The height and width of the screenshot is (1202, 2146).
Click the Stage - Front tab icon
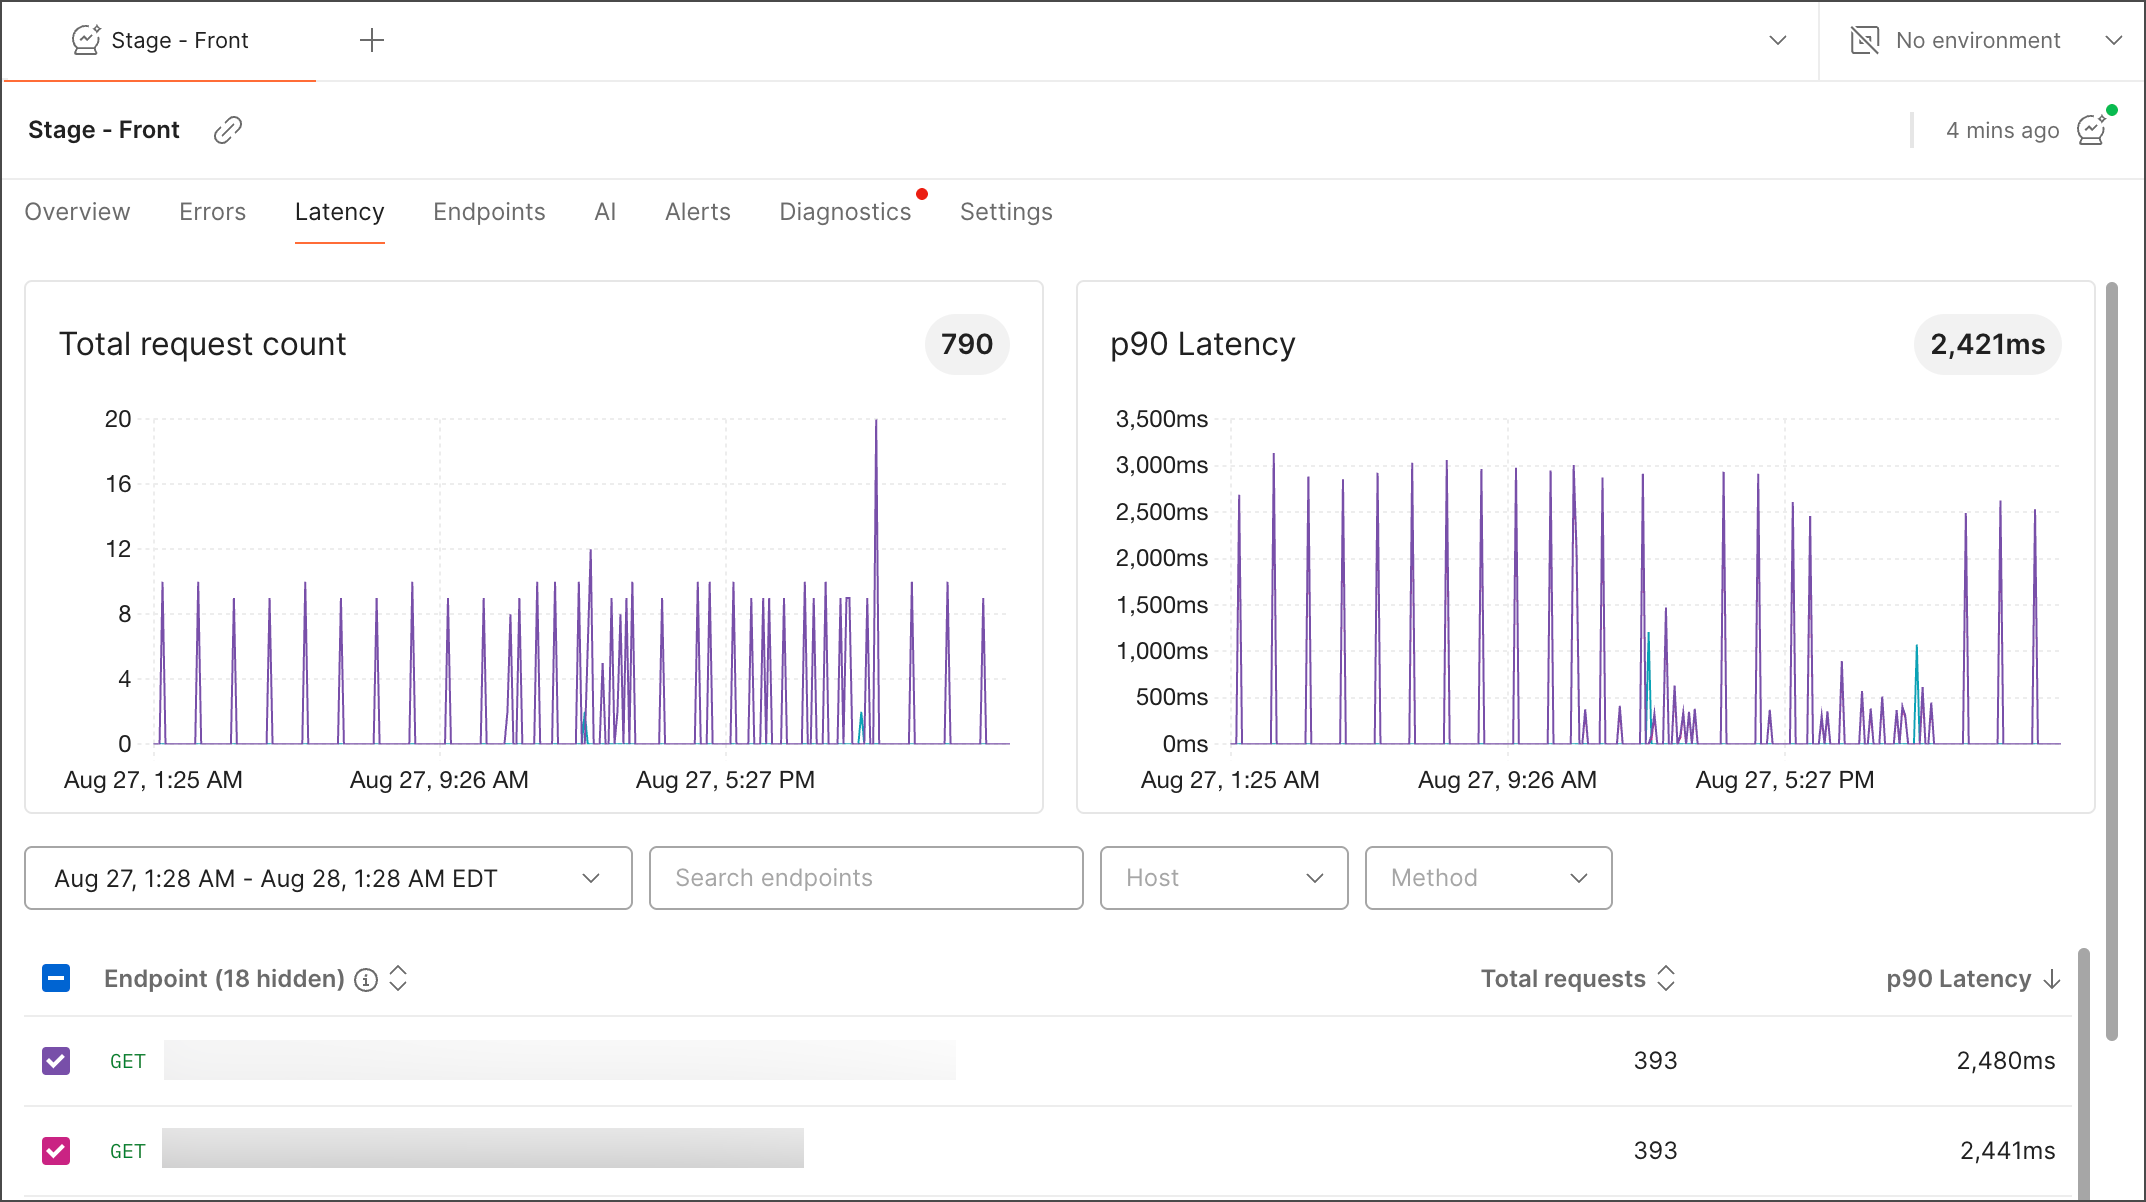tap(86, 40)
